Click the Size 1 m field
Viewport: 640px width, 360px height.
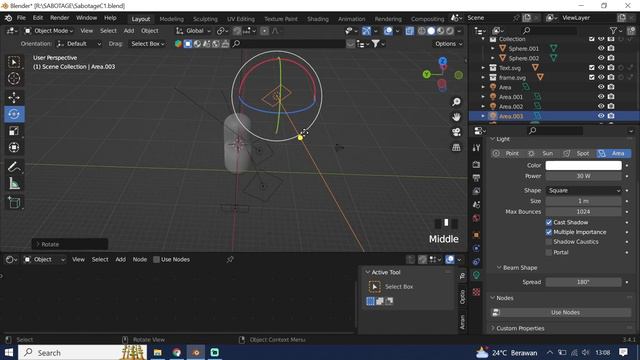click(583, 201)
